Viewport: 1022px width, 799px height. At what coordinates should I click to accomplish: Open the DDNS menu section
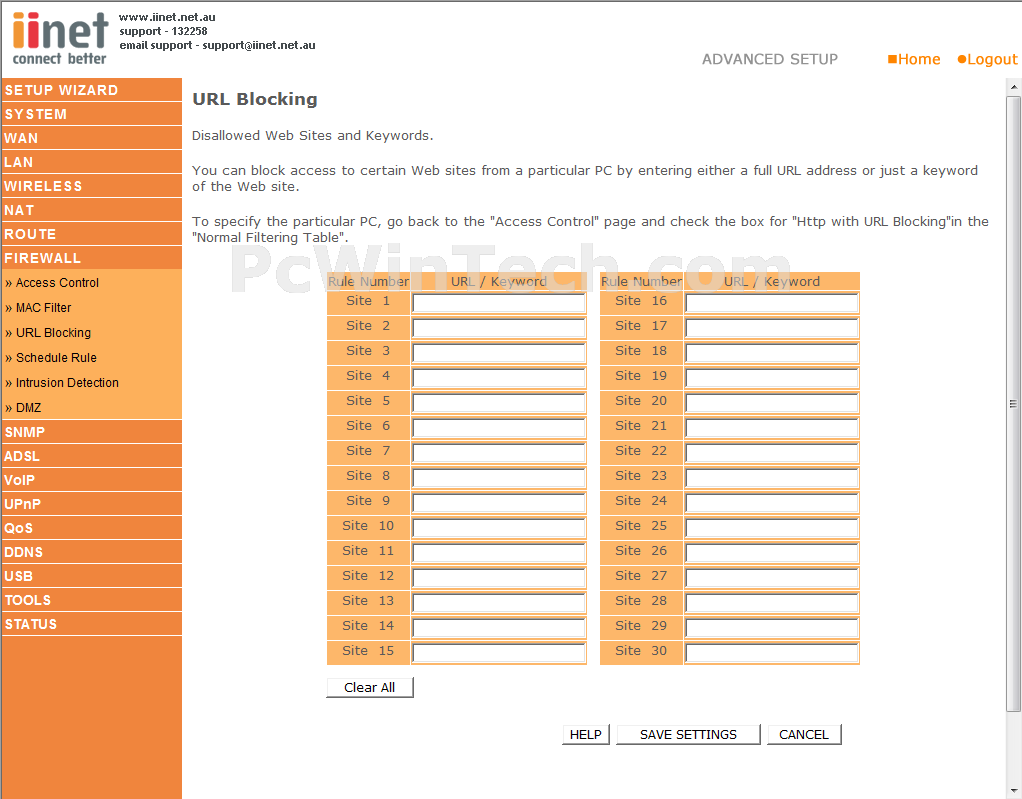click(91, 552)
